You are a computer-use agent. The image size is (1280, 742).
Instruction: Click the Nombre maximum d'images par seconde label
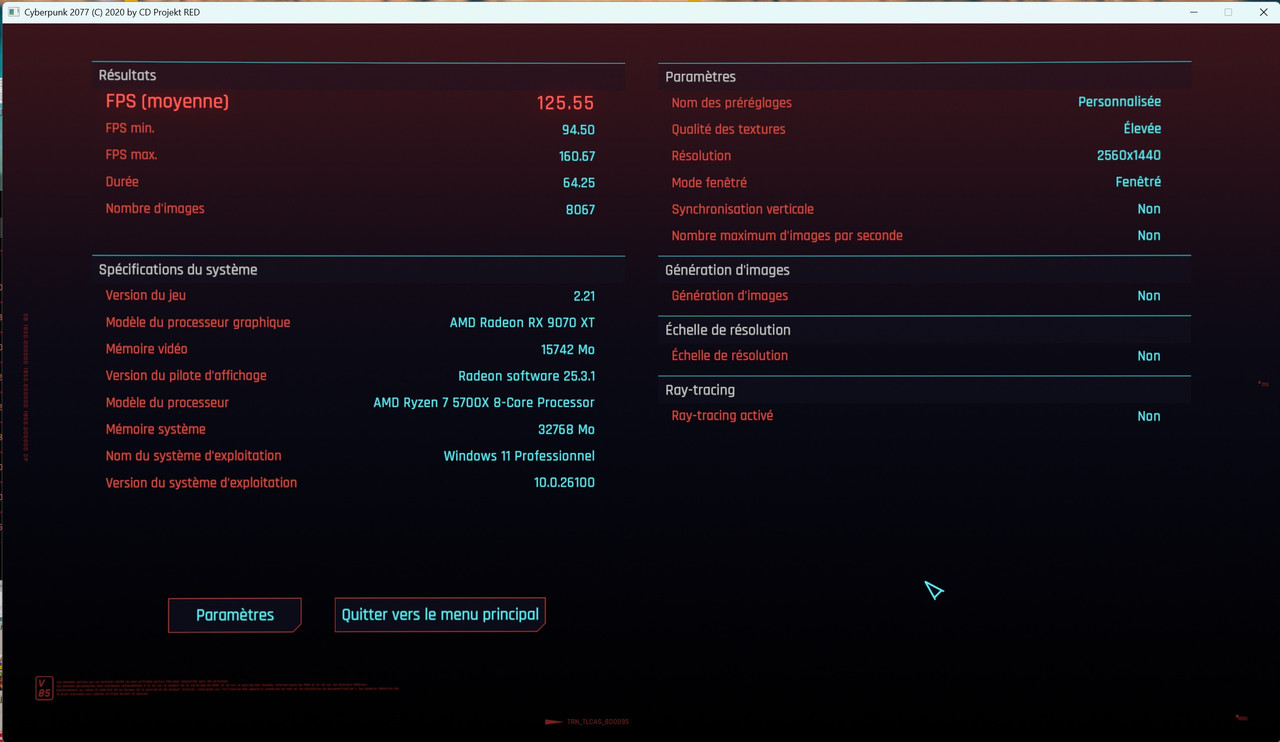[x=787, y=236]
